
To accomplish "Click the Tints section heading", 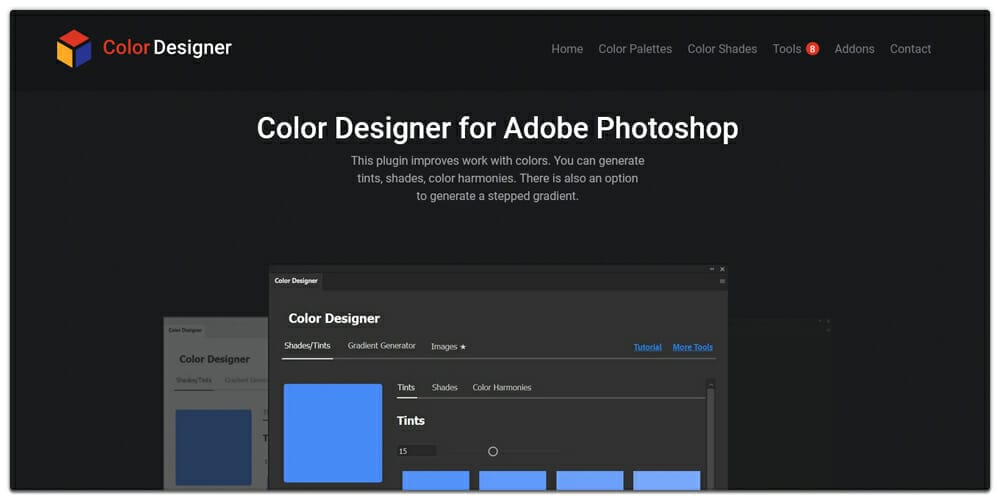I will click(x=411, y=421).
